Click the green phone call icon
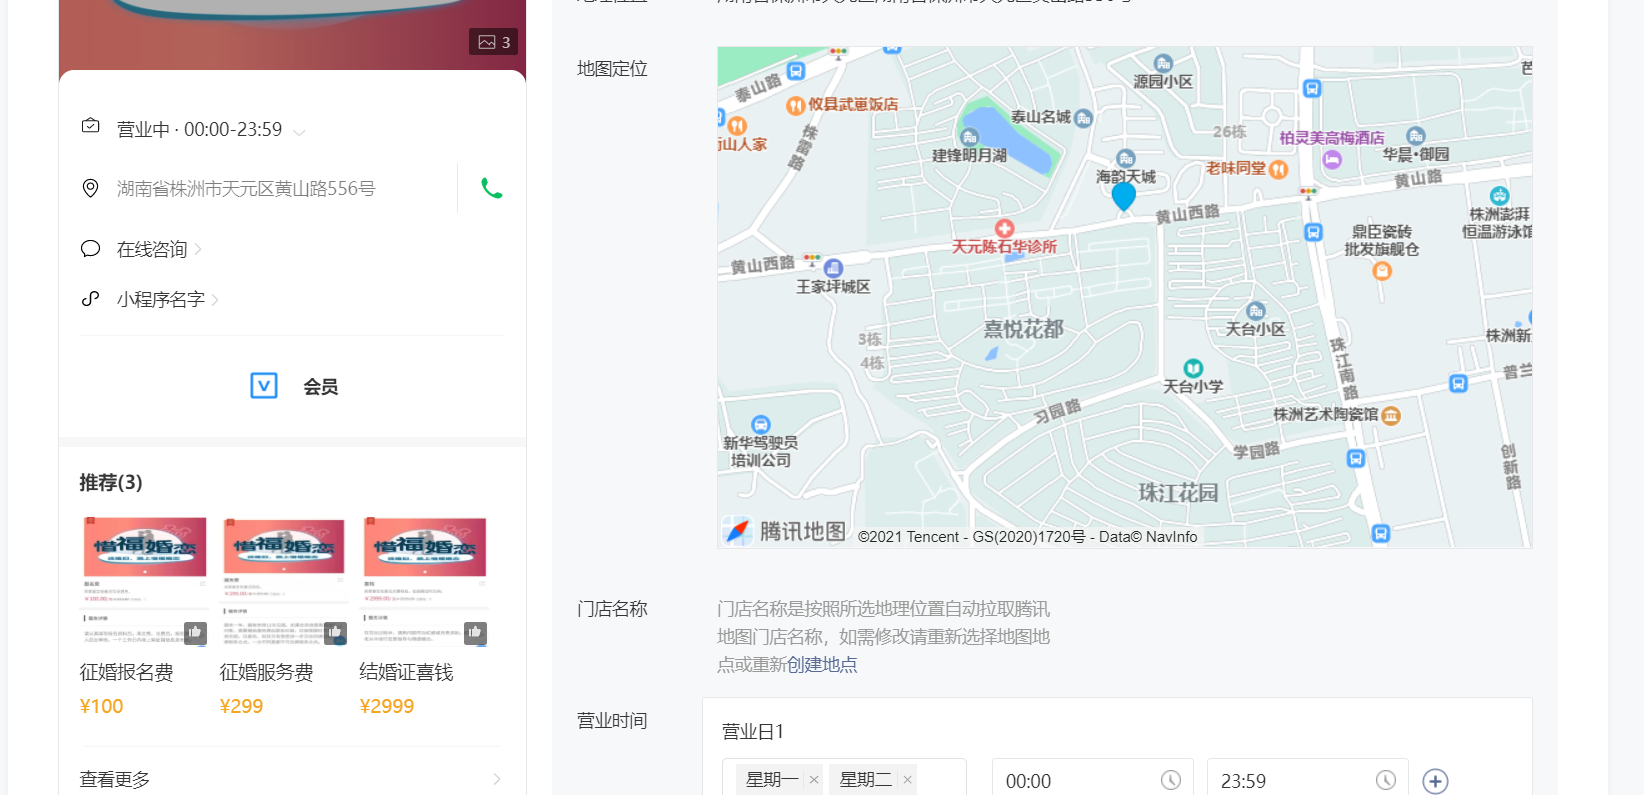Image resolution: width=1644 pixels, height=795 pixels. coord(491,188)
